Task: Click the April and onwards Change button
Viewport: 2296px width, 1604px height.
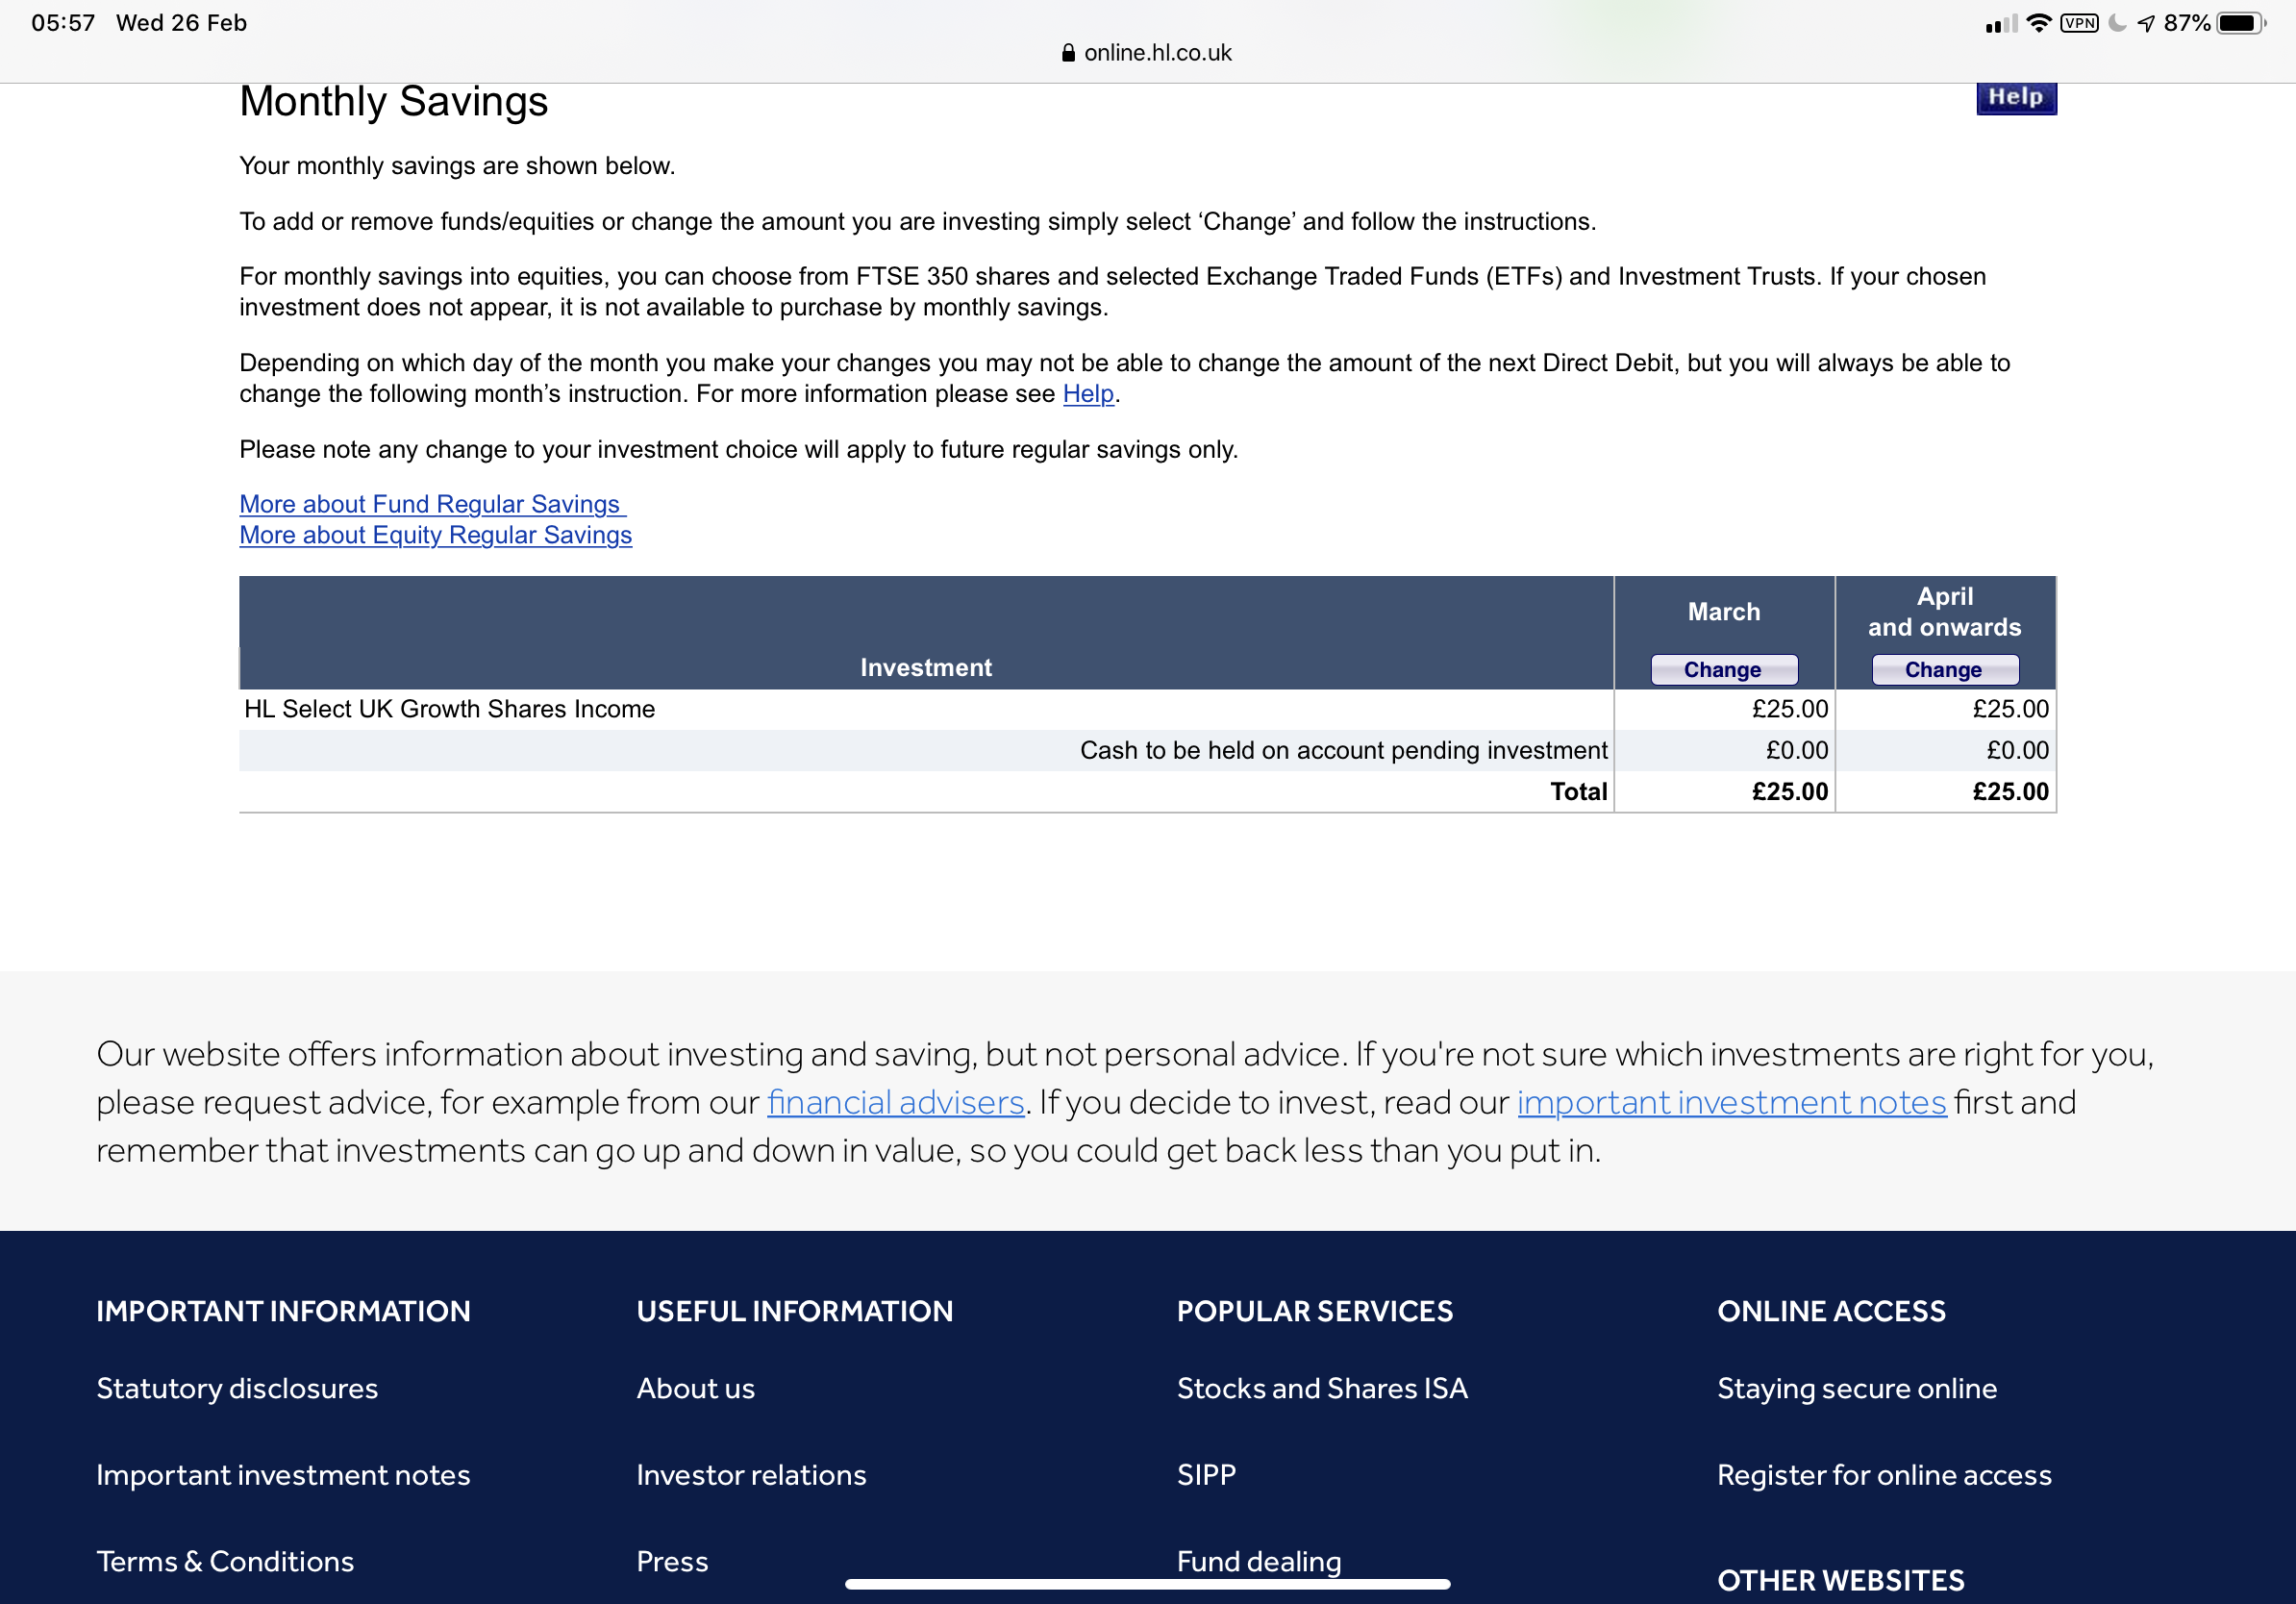Action: (x=1944, y=669)
